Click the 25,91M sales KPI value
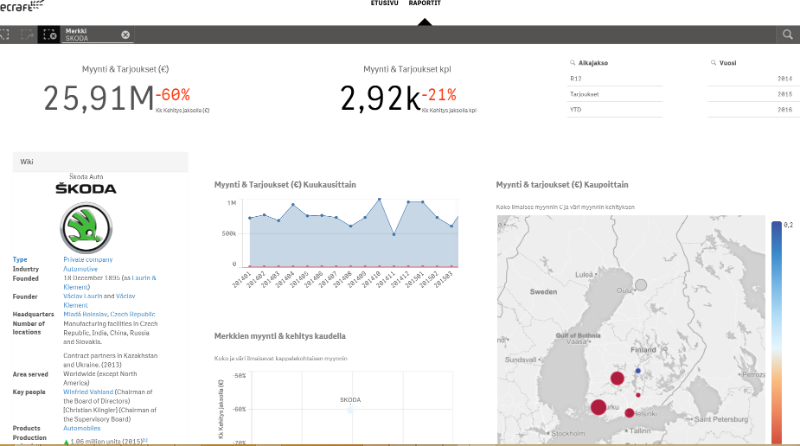 point(98,98)
